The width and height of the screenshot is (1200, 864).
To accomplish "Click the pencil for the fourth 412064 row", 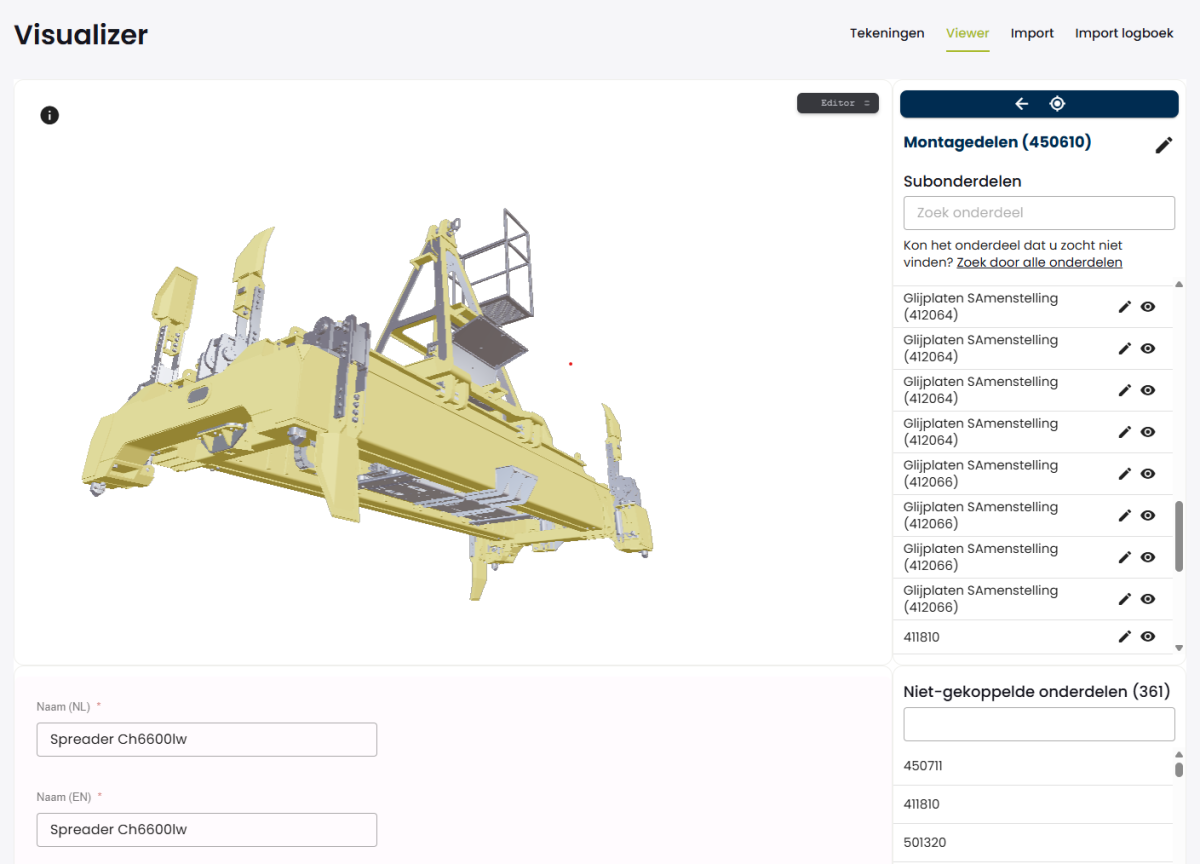I will pos(1124,432).
